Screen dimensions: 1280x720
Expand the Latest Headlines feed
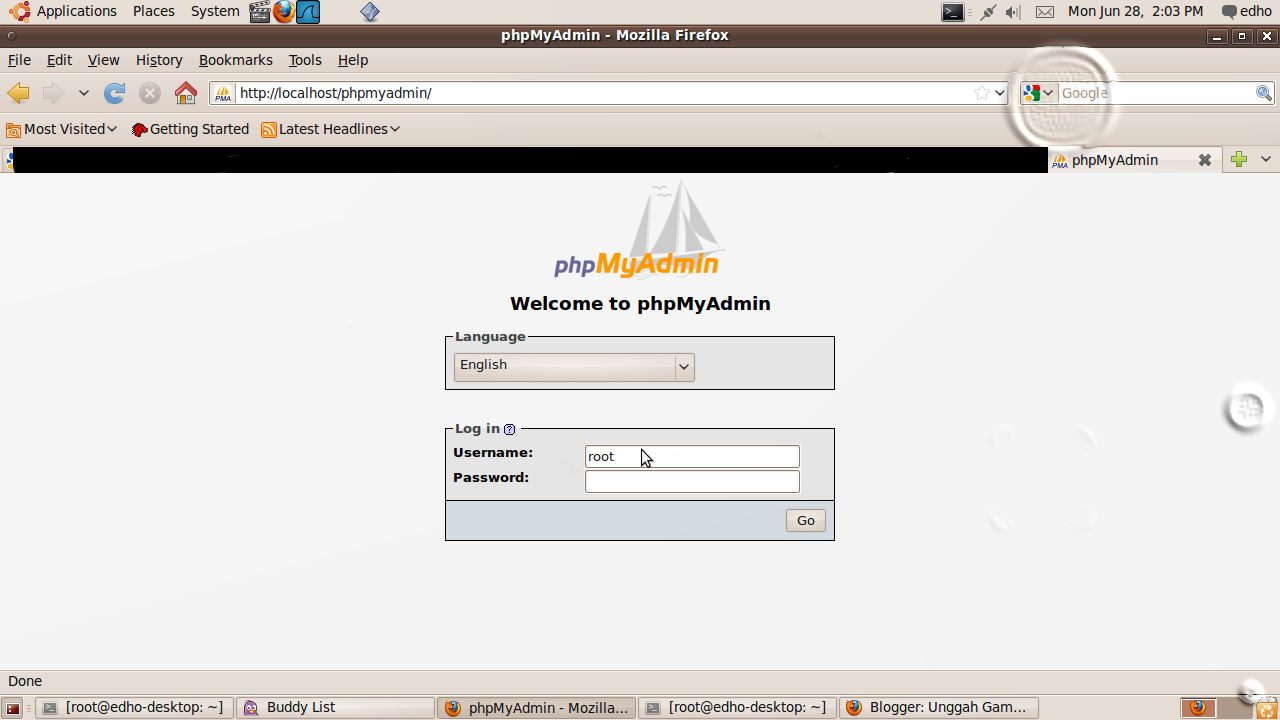(x=330, y=129)
